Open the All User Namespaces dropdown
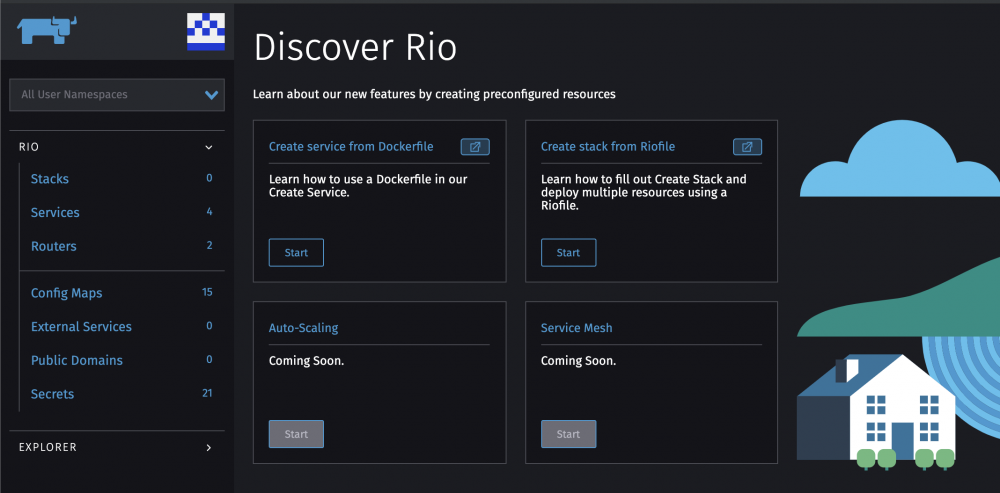This screenshot has height=493, width=1000. coord(116,95)
